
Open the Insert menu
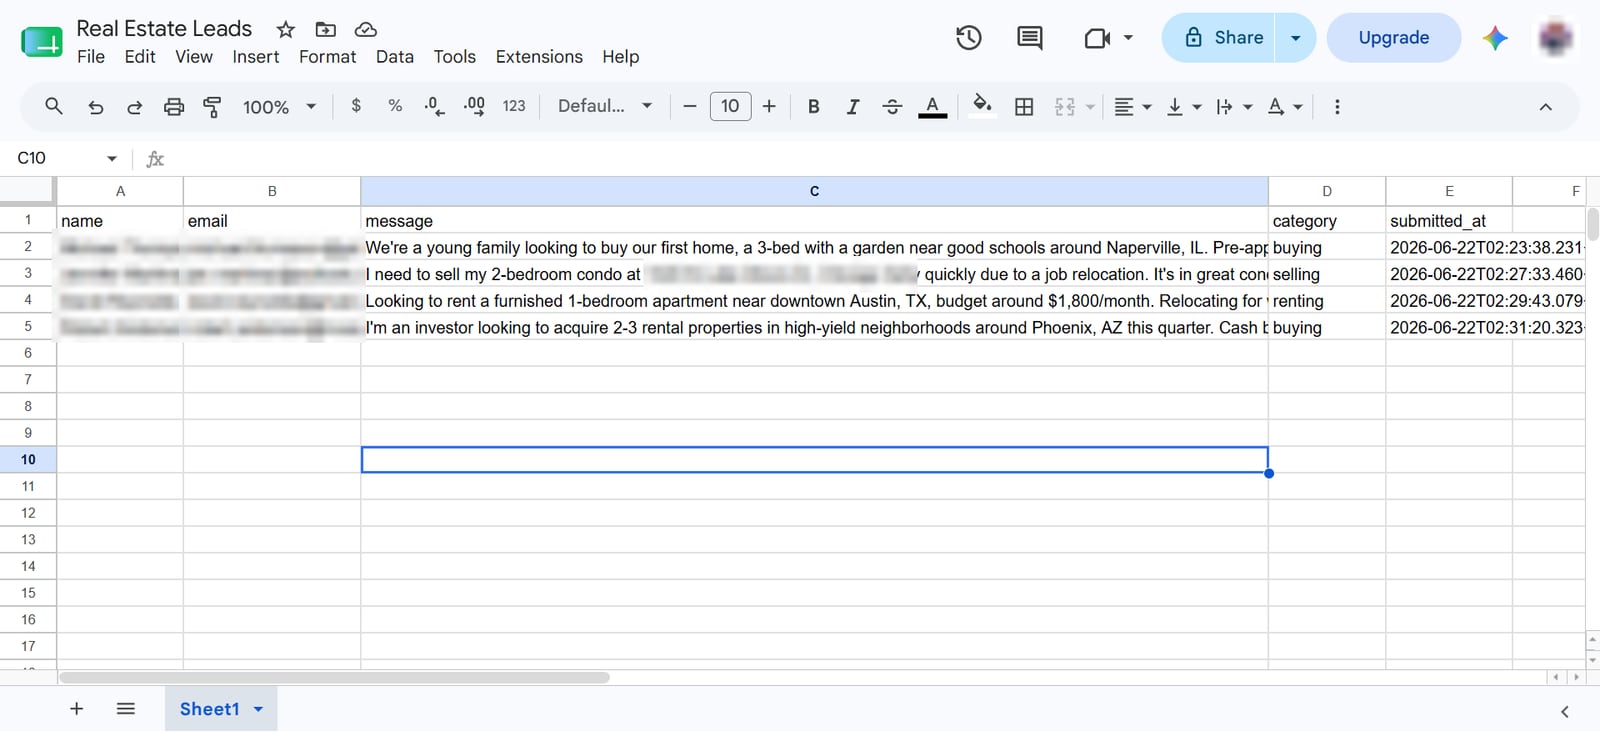click(x=256, y=57)
